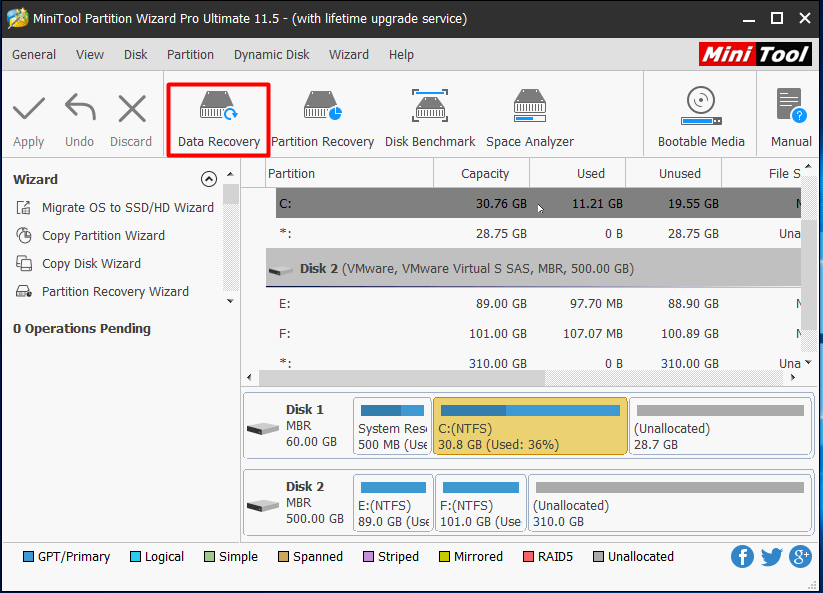Launch Partition Recovery from the toolbar
Viewport: 823px width, 593px height.
coord(322,113)
